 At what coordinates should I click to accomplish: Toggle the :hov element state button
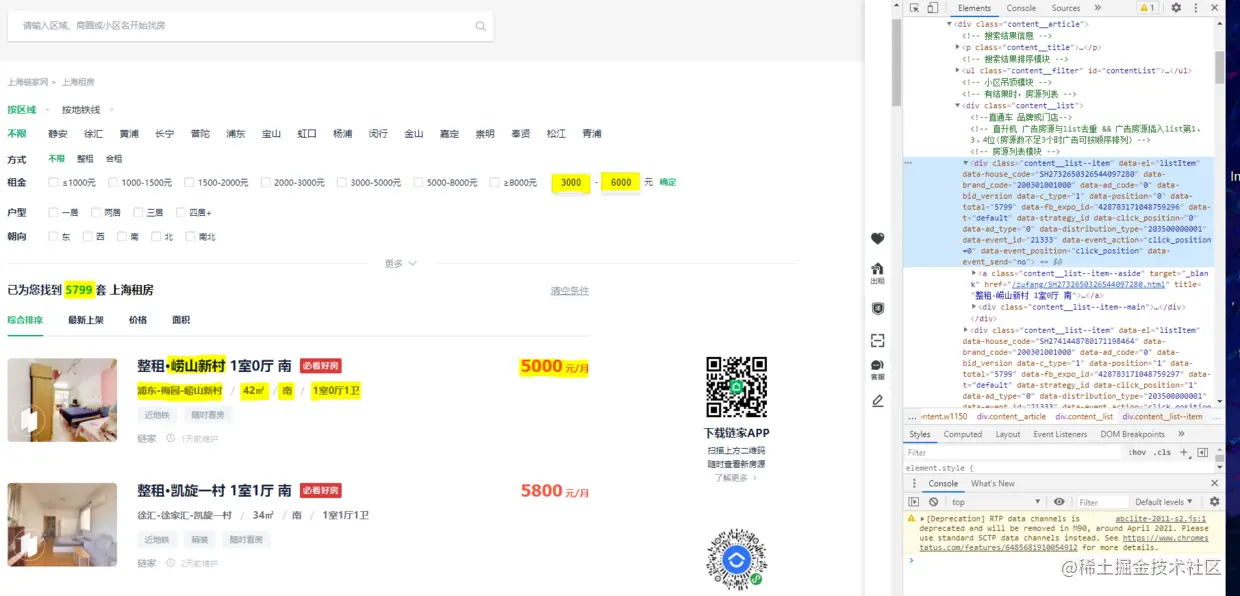pos(1138,452)
